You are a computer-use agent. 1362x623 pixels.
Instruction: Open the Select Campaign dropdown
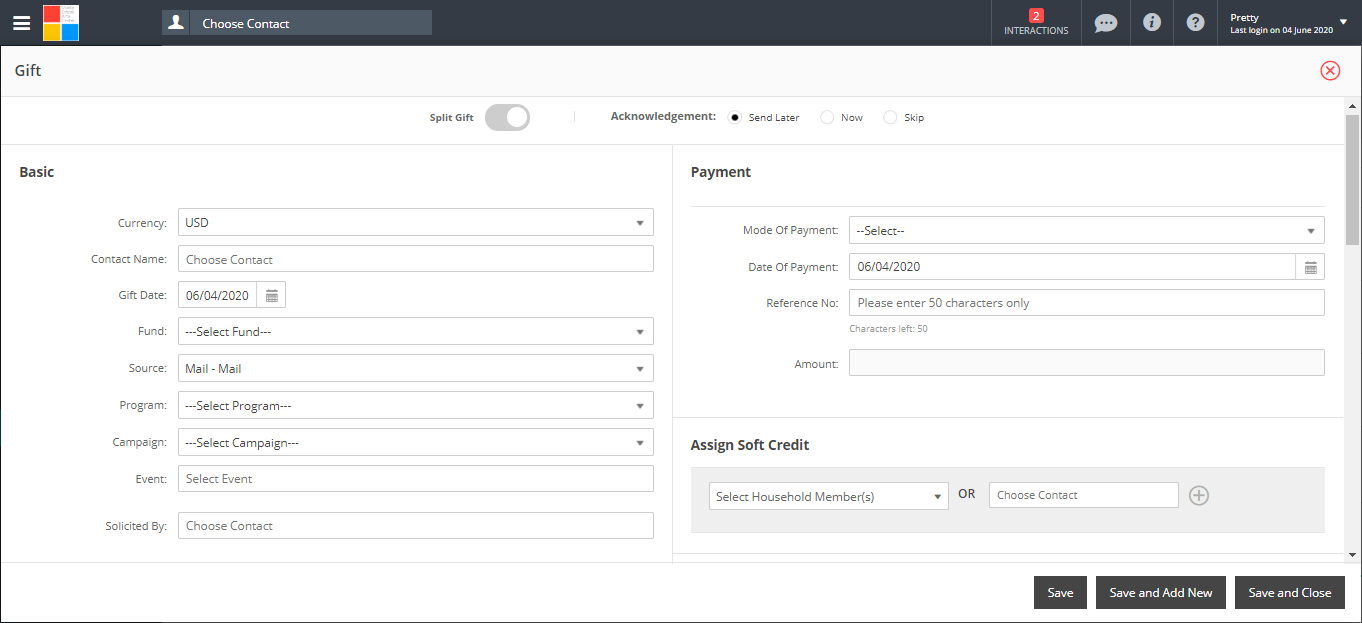[416, 442]
